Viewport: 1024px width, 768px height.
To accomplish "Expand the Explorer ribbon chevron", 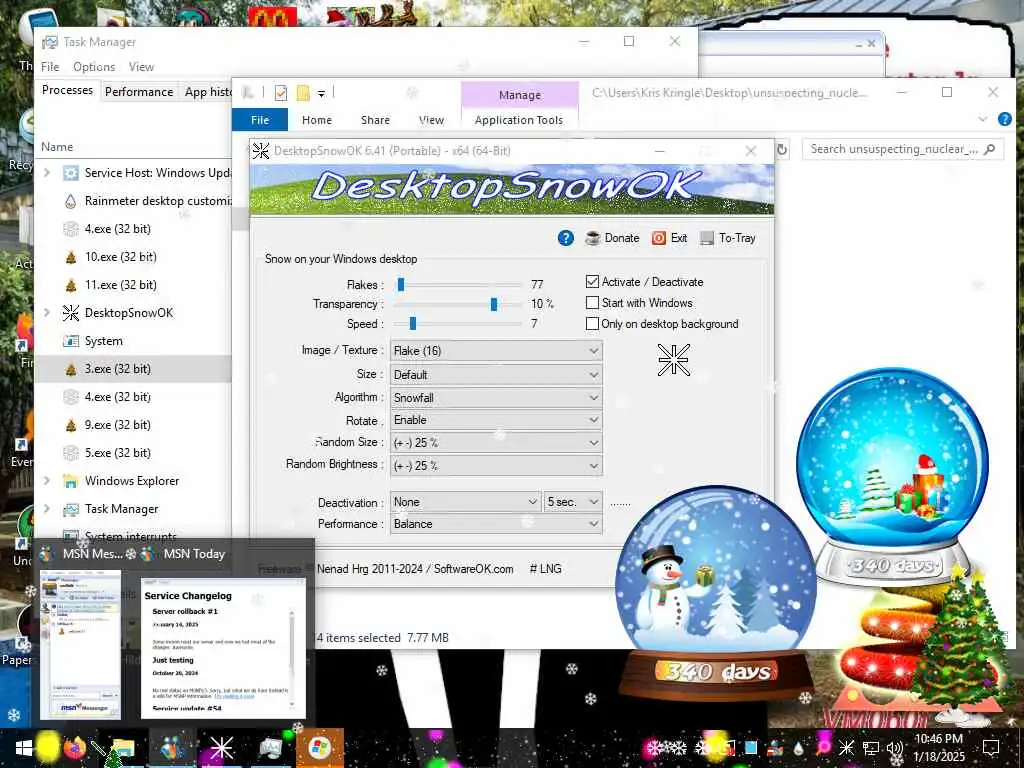I will coord(983,119).
